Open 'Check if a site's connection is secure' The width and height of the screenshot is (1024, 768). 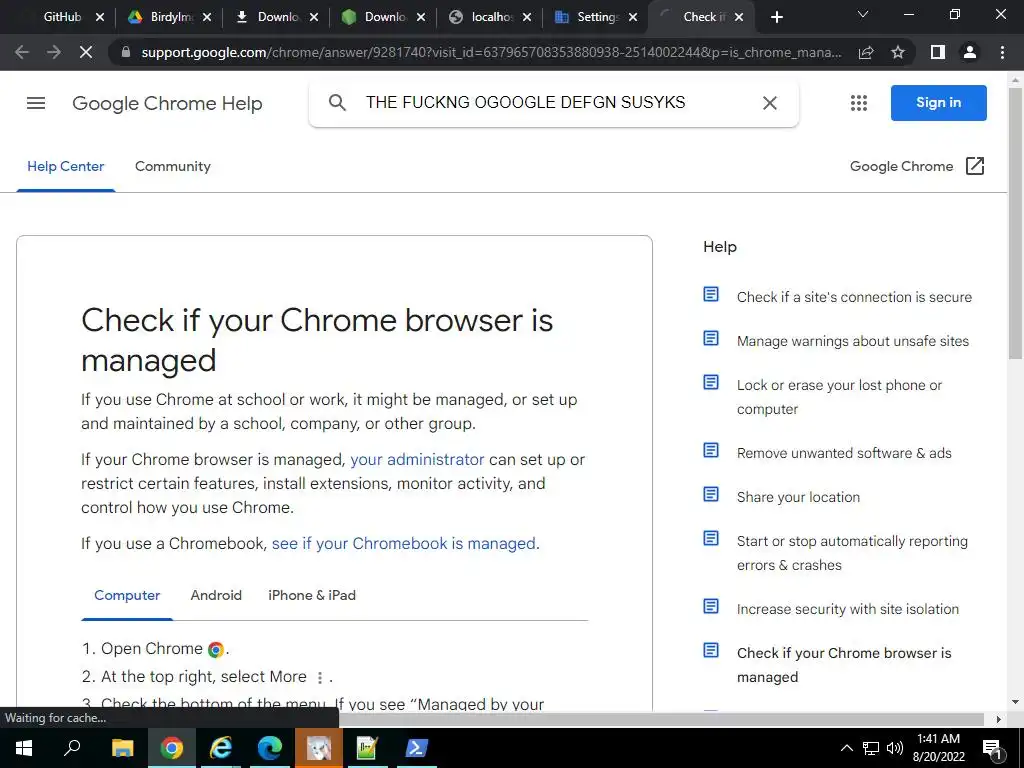(x=854, y=297)
